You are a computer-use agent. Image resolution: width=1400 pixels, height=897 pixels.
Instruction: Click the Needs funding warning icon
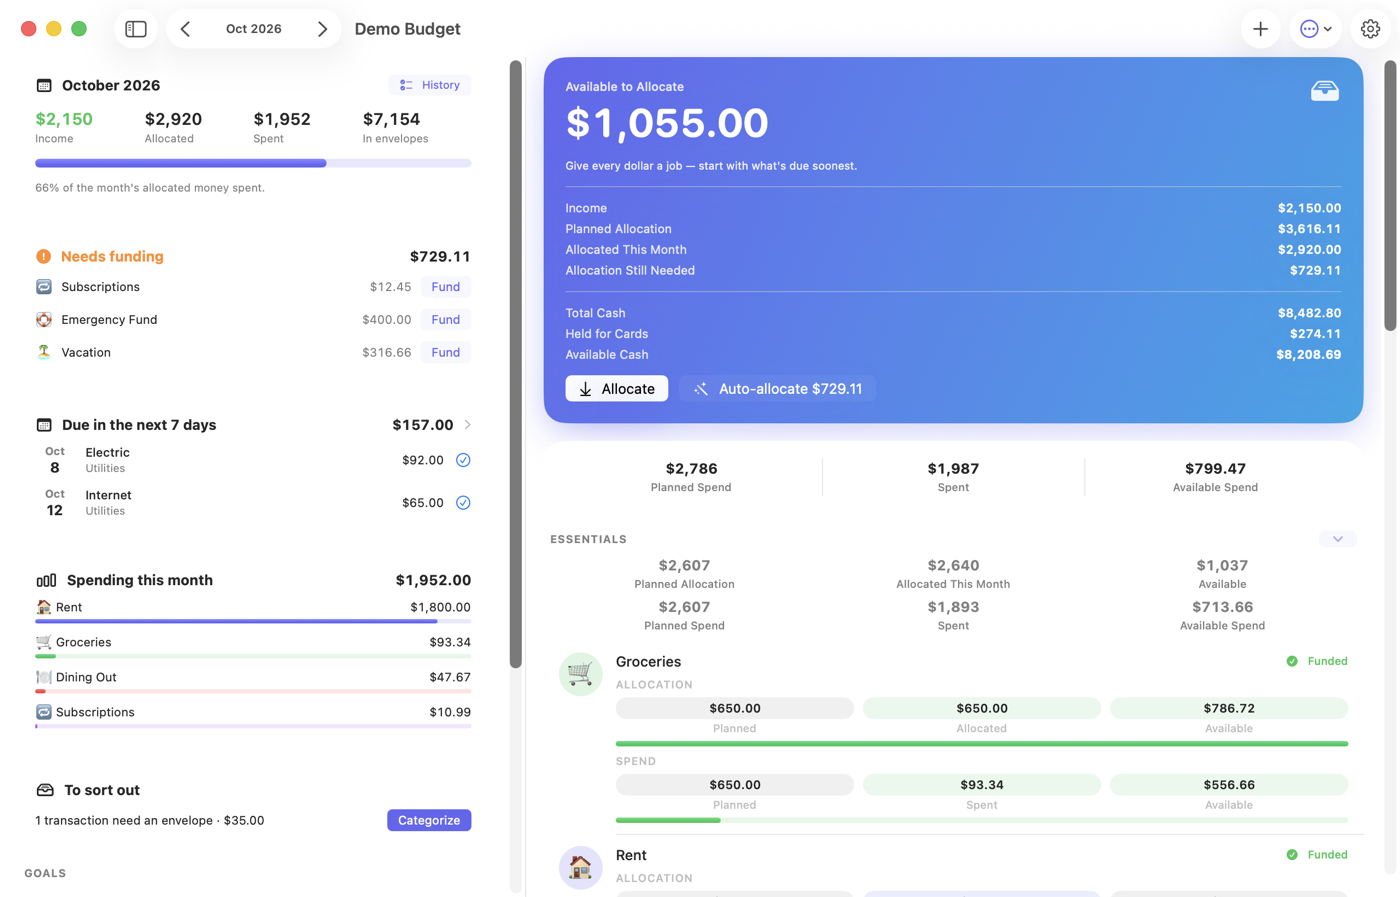tap(44, 257)
